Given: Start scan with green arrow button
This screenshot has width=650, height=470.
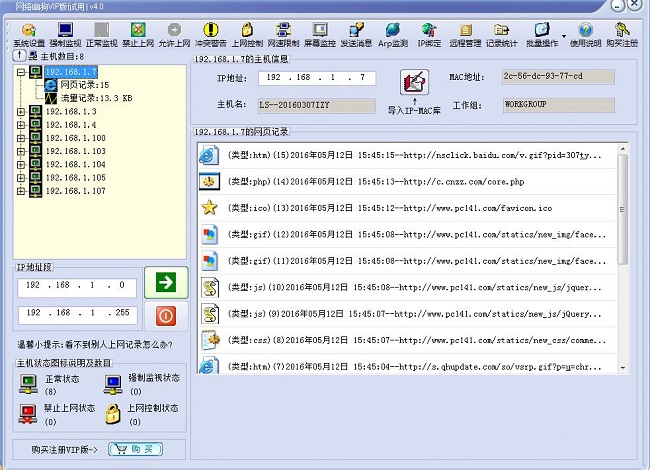Looking at the screenshot, I should pos(166,283).
